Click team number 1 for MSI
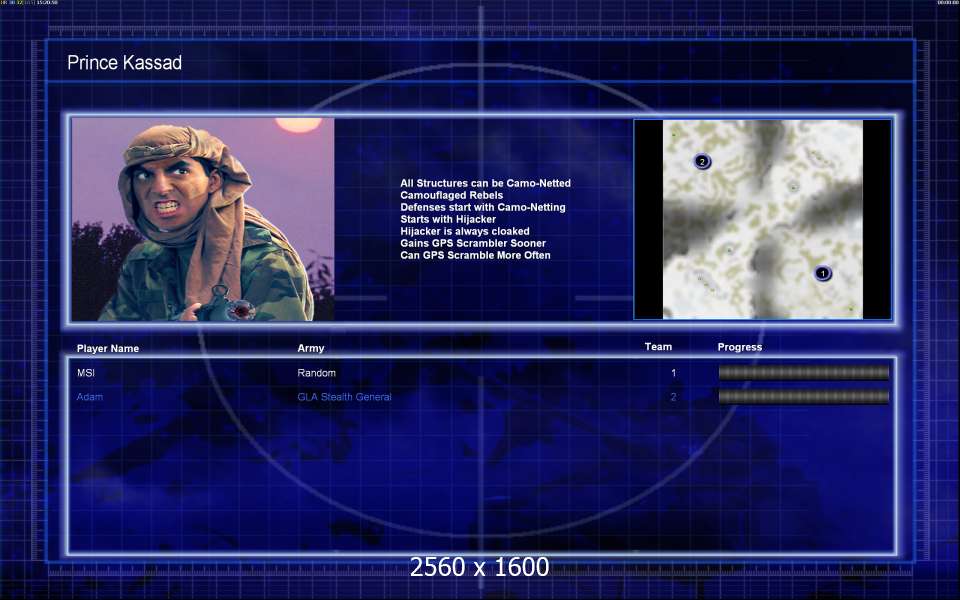Viewport: 960px width, 600px height. [x=673, y=373]
